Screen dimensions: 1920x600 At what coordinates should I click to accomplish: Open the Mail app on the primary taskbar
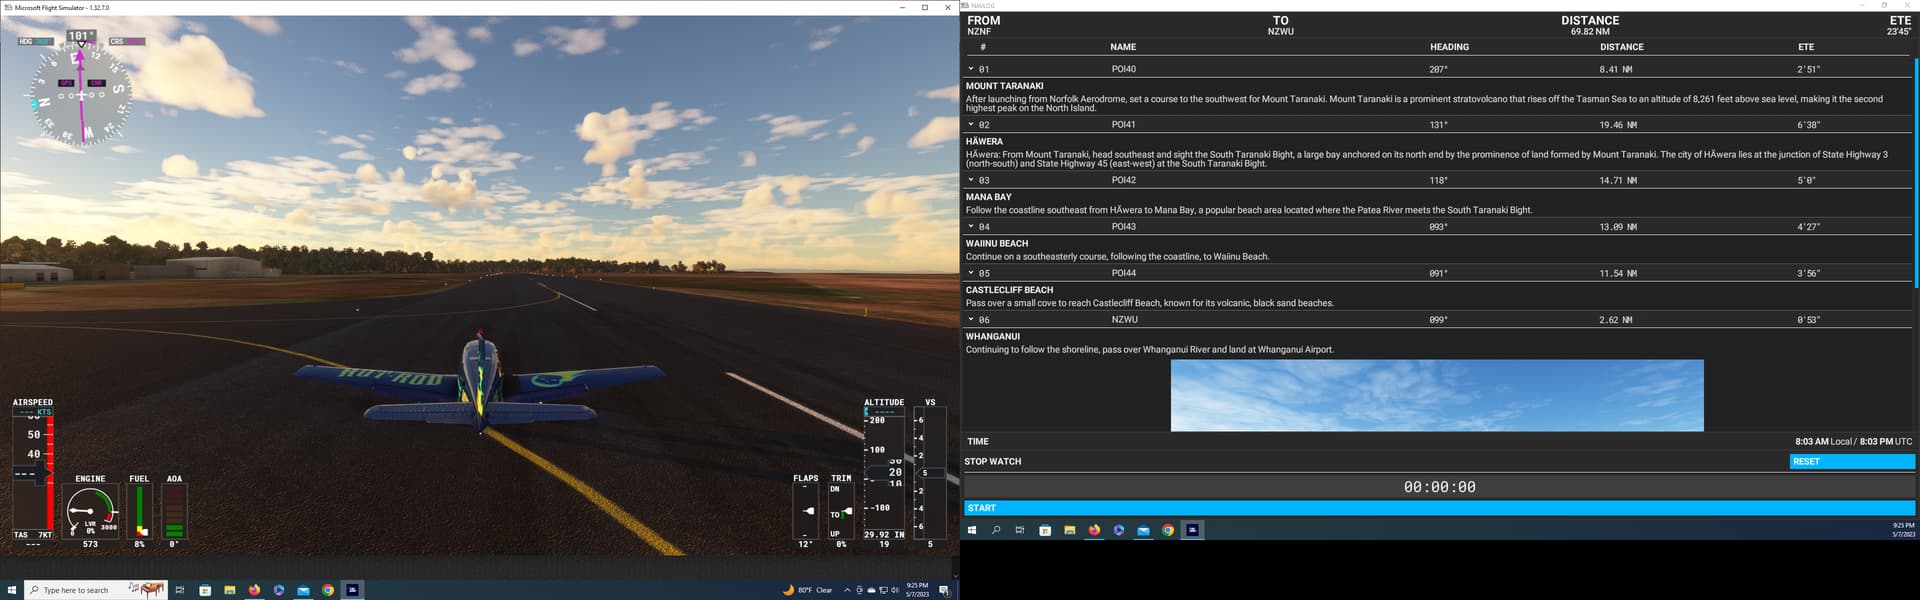[303, 590]
